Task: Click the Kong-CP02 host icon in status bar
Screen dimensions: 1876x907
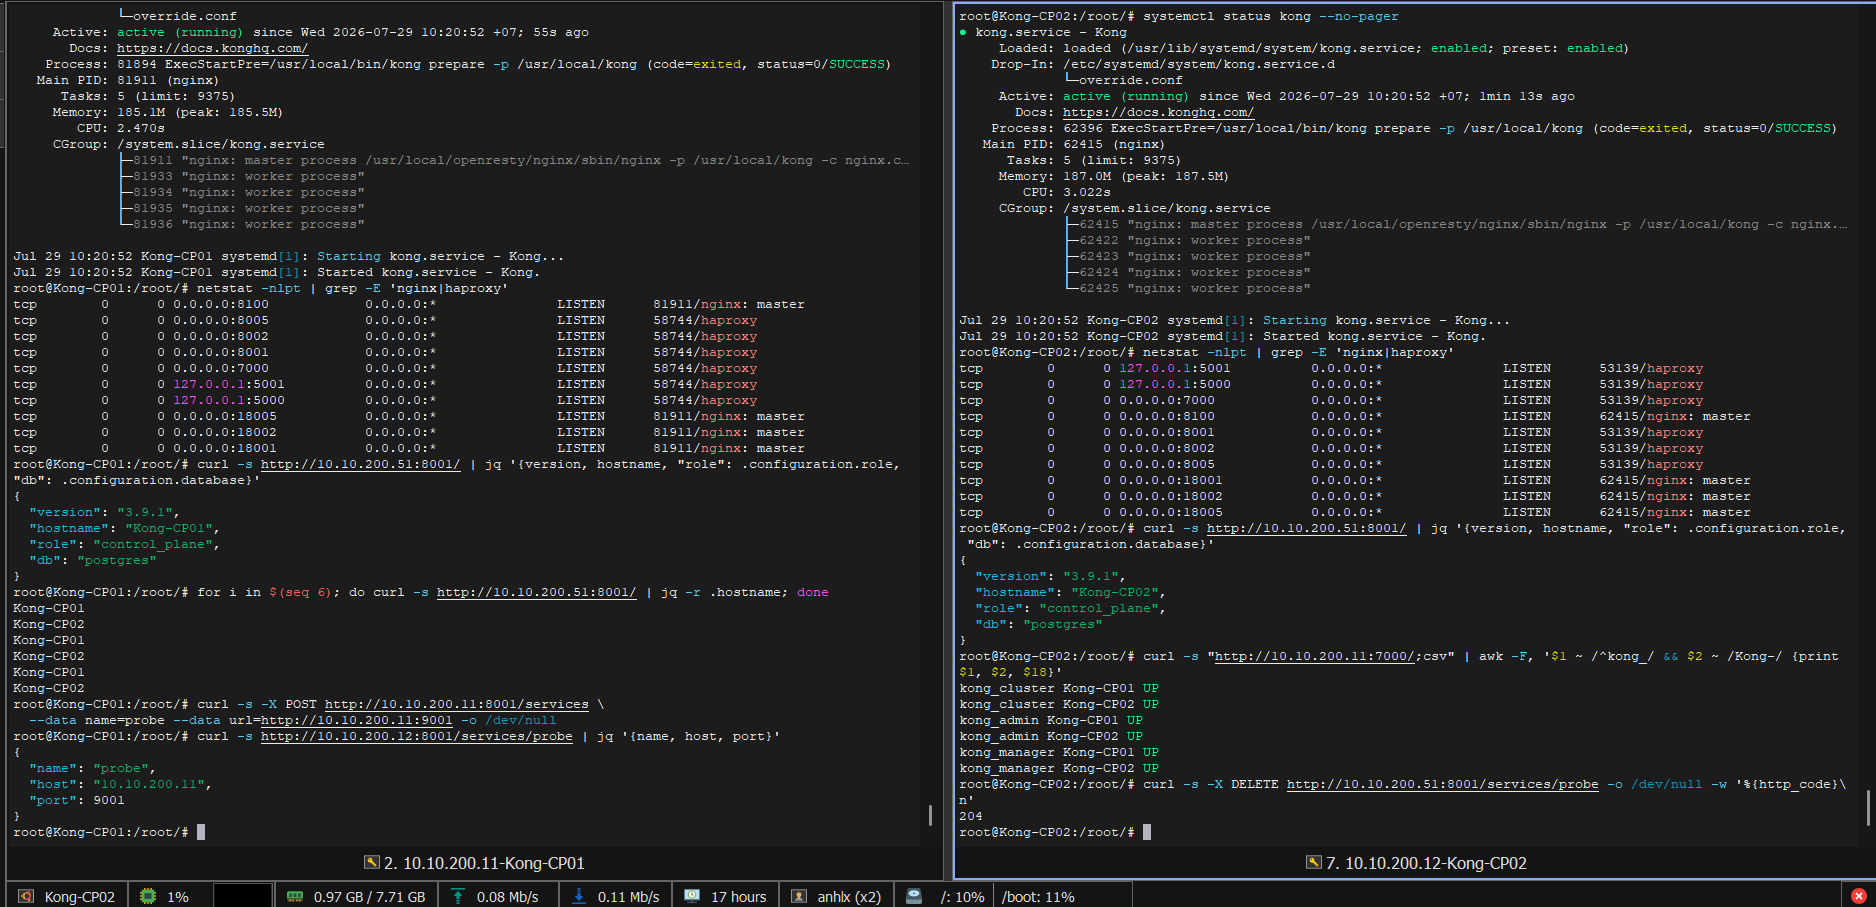Action: click(x=26, y=896)
